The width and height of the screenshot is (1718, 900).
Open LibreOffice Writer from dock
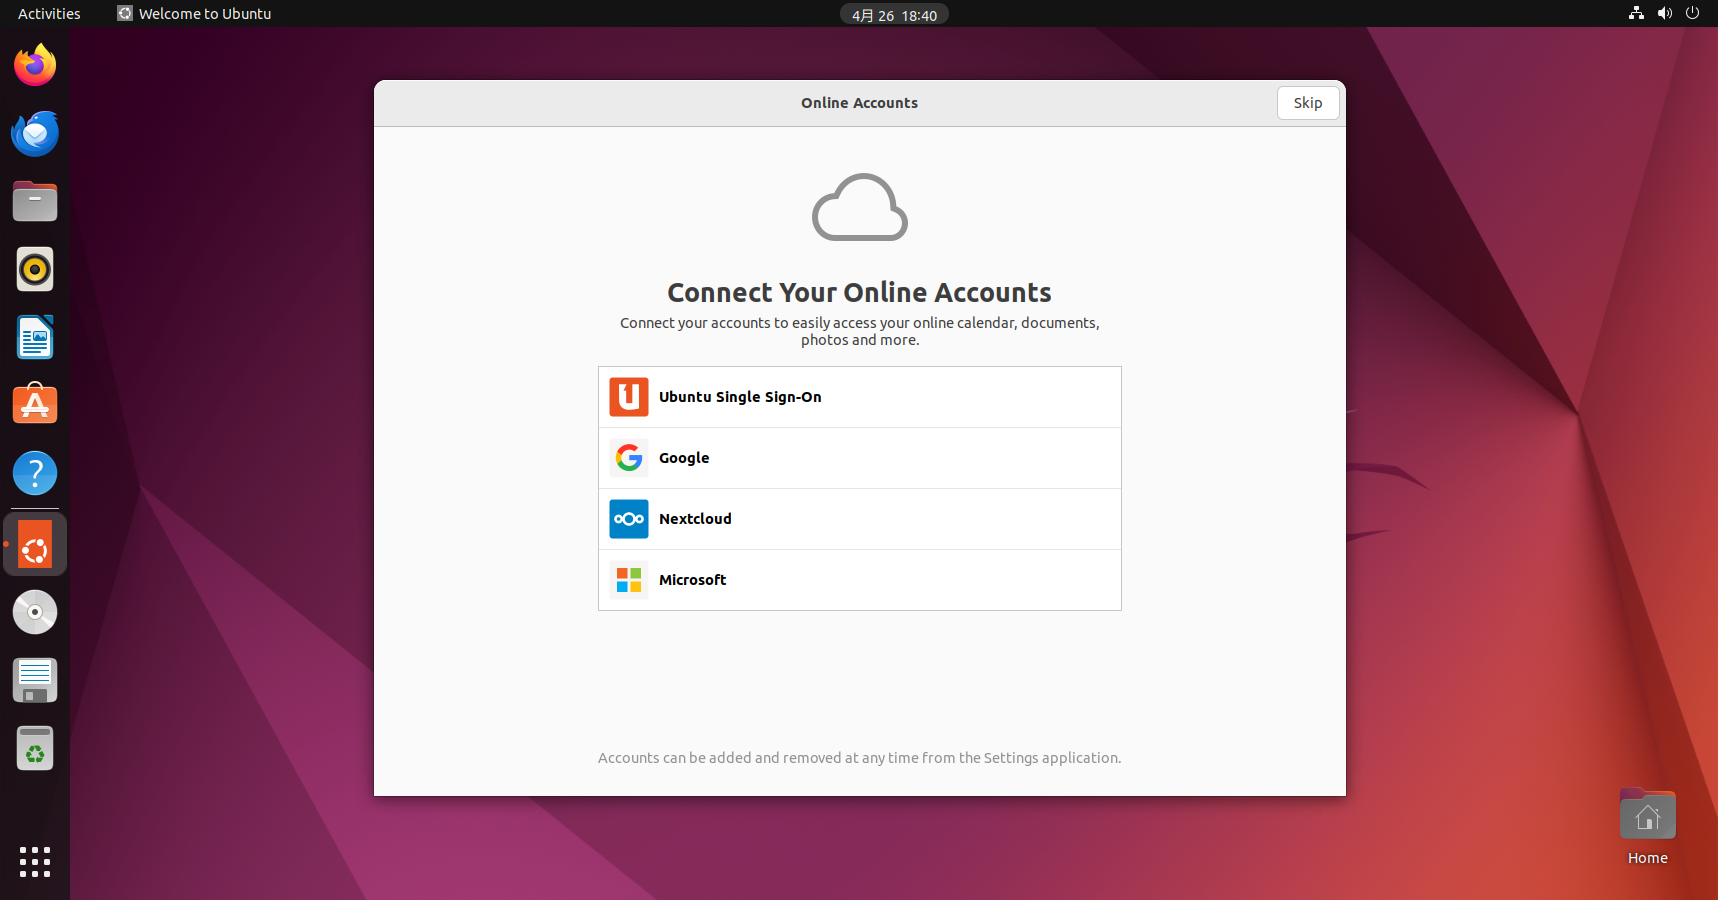pos(35,337)
